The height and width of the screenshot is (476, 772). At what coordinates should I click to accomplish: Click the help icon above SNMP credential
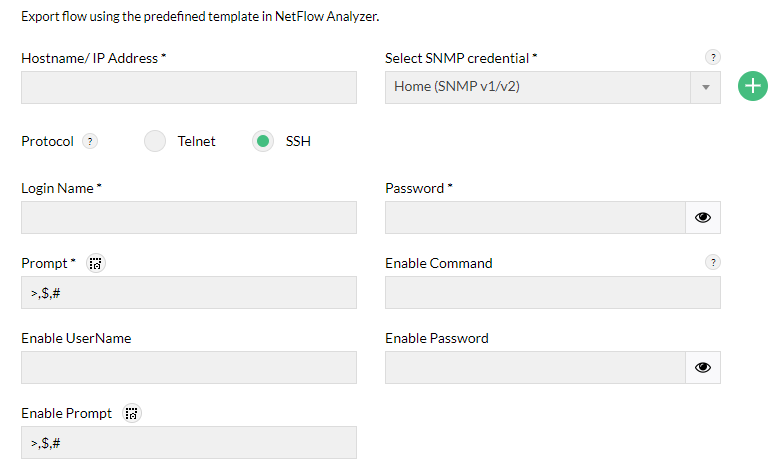pyautogui.click(x=712, y=58)
